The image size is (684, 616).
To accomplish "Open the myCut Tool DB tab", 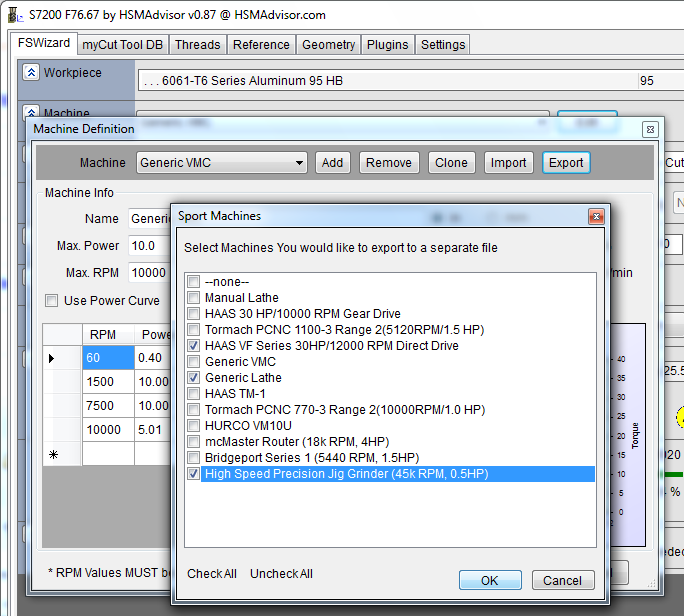I will tap(123, 45).
